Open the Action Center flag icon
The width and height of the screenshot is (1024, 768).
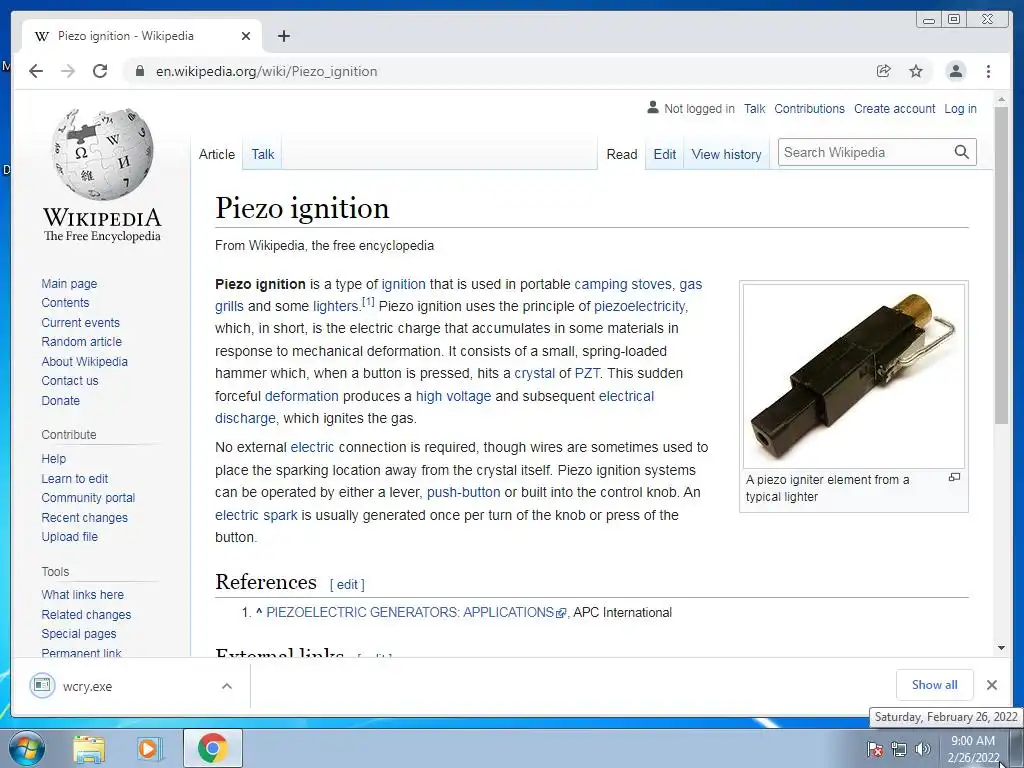click(875, 749)
